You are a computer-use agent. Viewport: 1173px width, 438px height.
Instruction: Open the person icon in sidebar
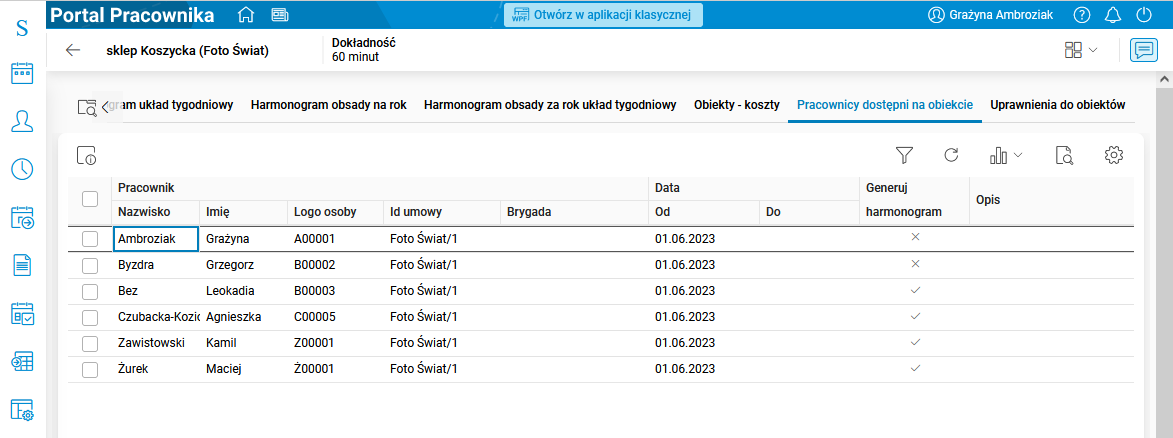point(22,121)
